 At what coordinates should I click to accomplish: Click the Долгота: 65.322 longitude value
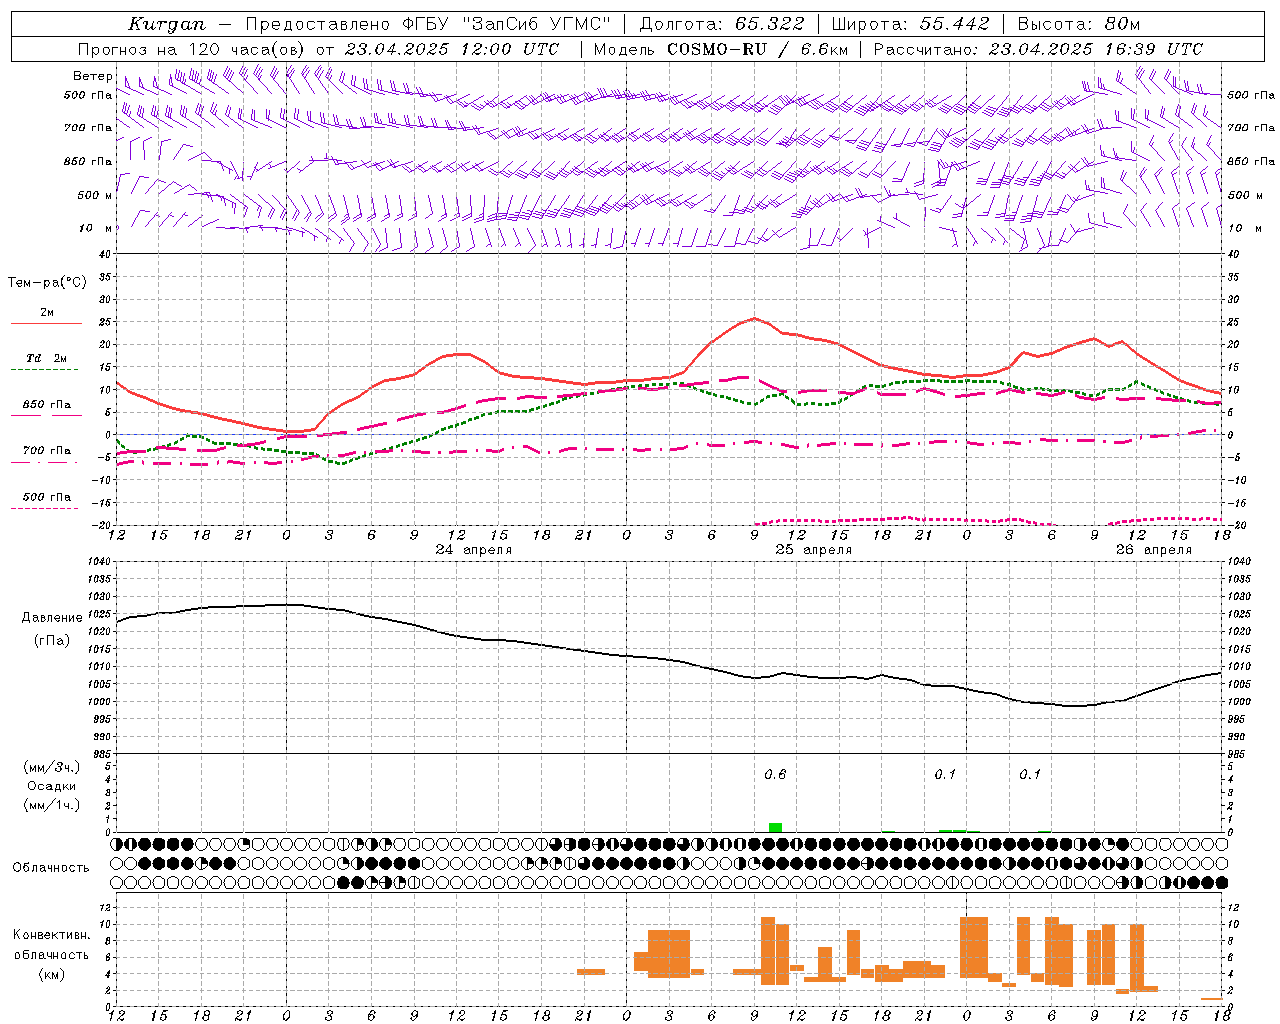[x=722, y=24]
